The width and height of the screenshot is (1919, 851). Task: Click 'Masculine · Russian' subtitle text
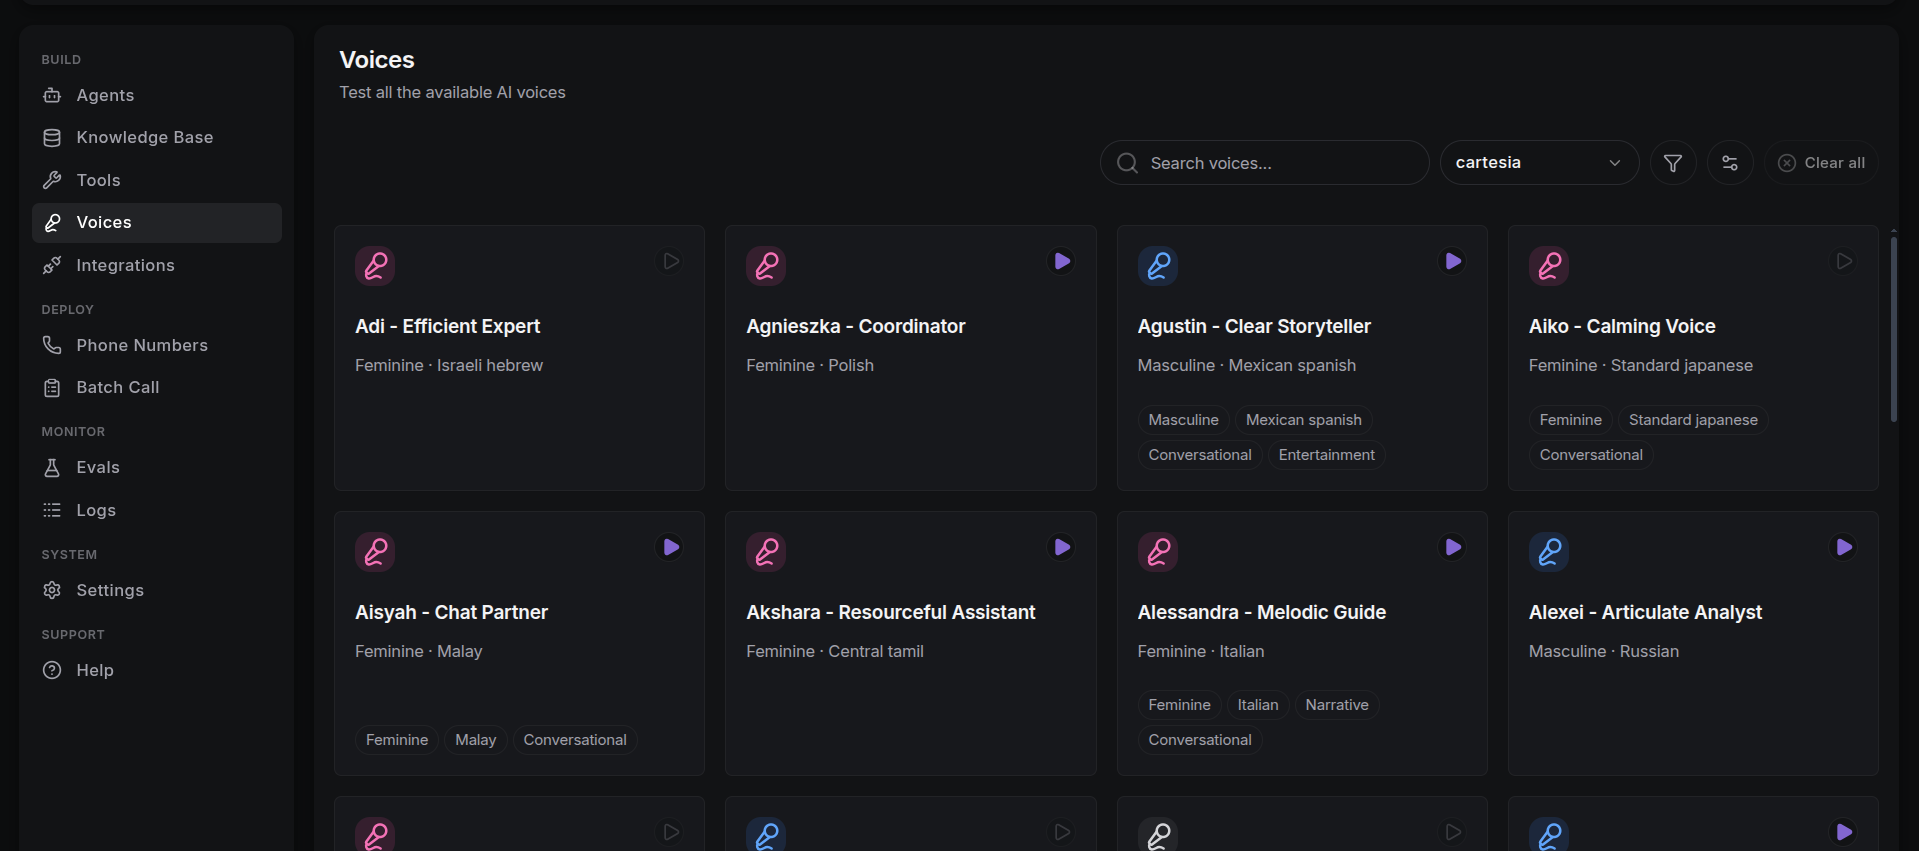click(x=1604, y=651)
